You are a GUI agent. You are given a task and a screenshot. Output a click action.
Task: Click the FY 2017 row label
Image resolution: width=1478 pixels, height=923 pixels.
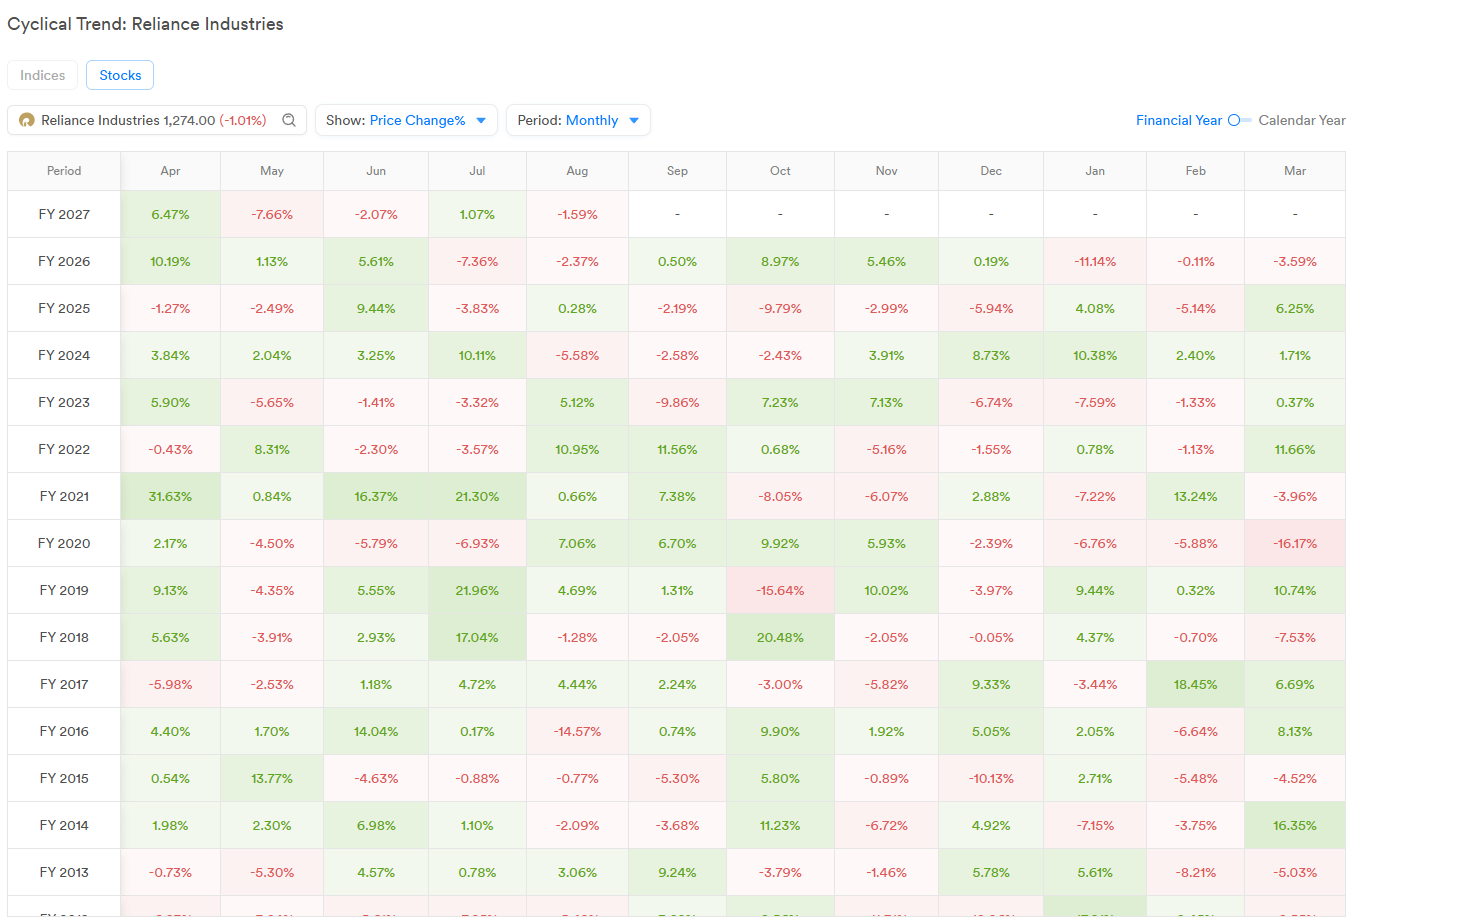pyautogui.click(x=64, y=684)
